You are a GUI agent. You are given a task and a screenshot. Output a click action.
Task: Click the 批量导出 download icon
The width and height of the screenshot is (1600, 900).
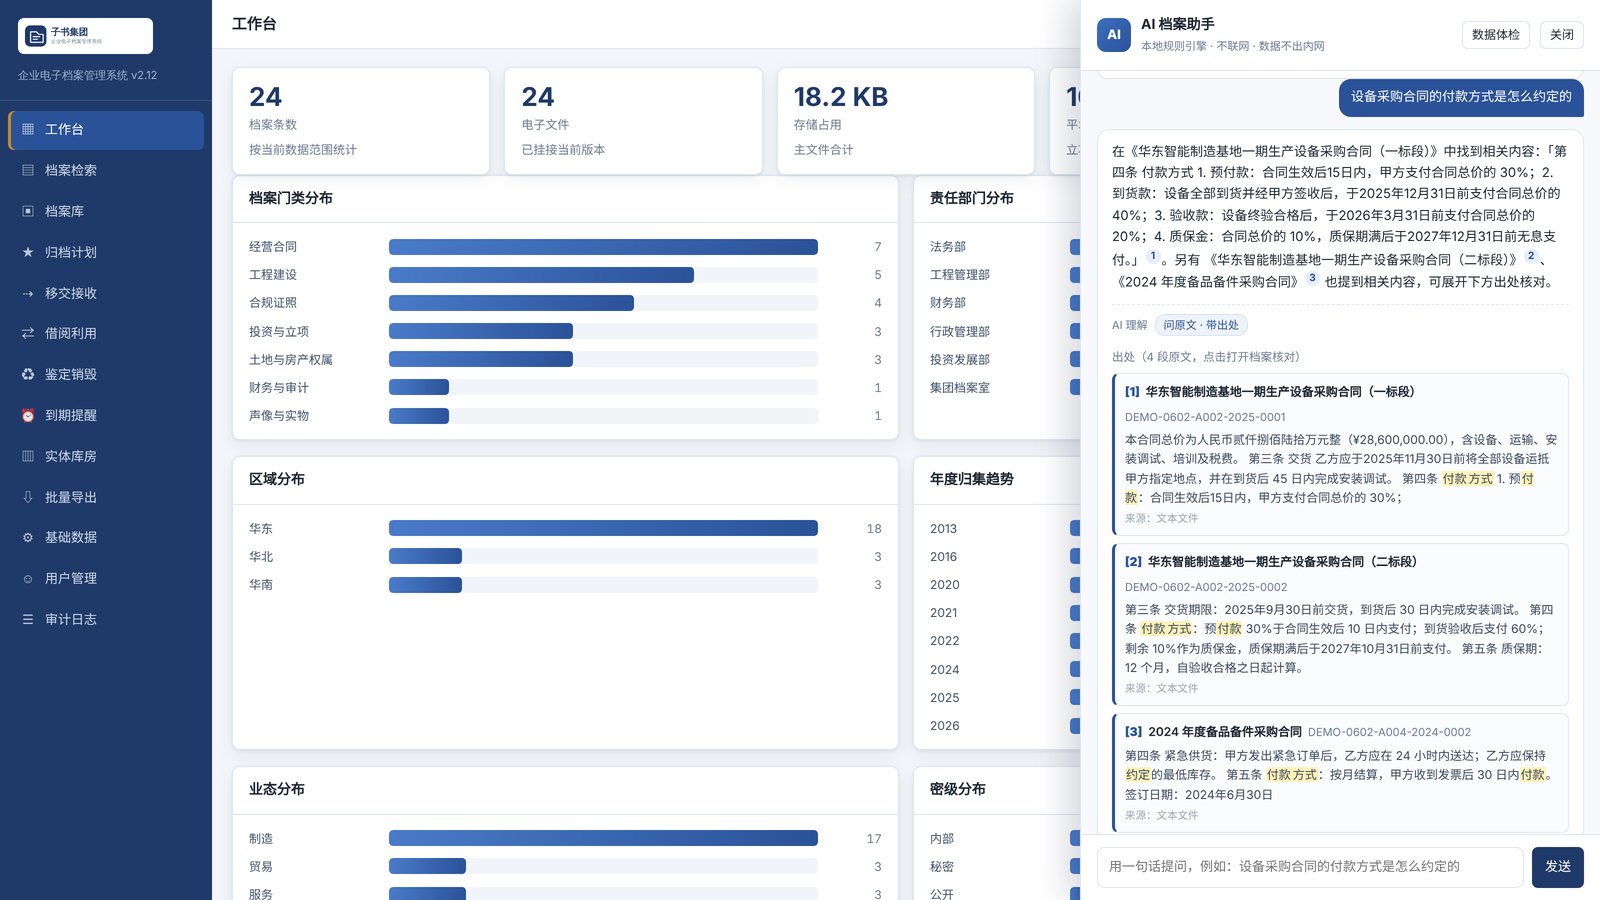[28, 498]
